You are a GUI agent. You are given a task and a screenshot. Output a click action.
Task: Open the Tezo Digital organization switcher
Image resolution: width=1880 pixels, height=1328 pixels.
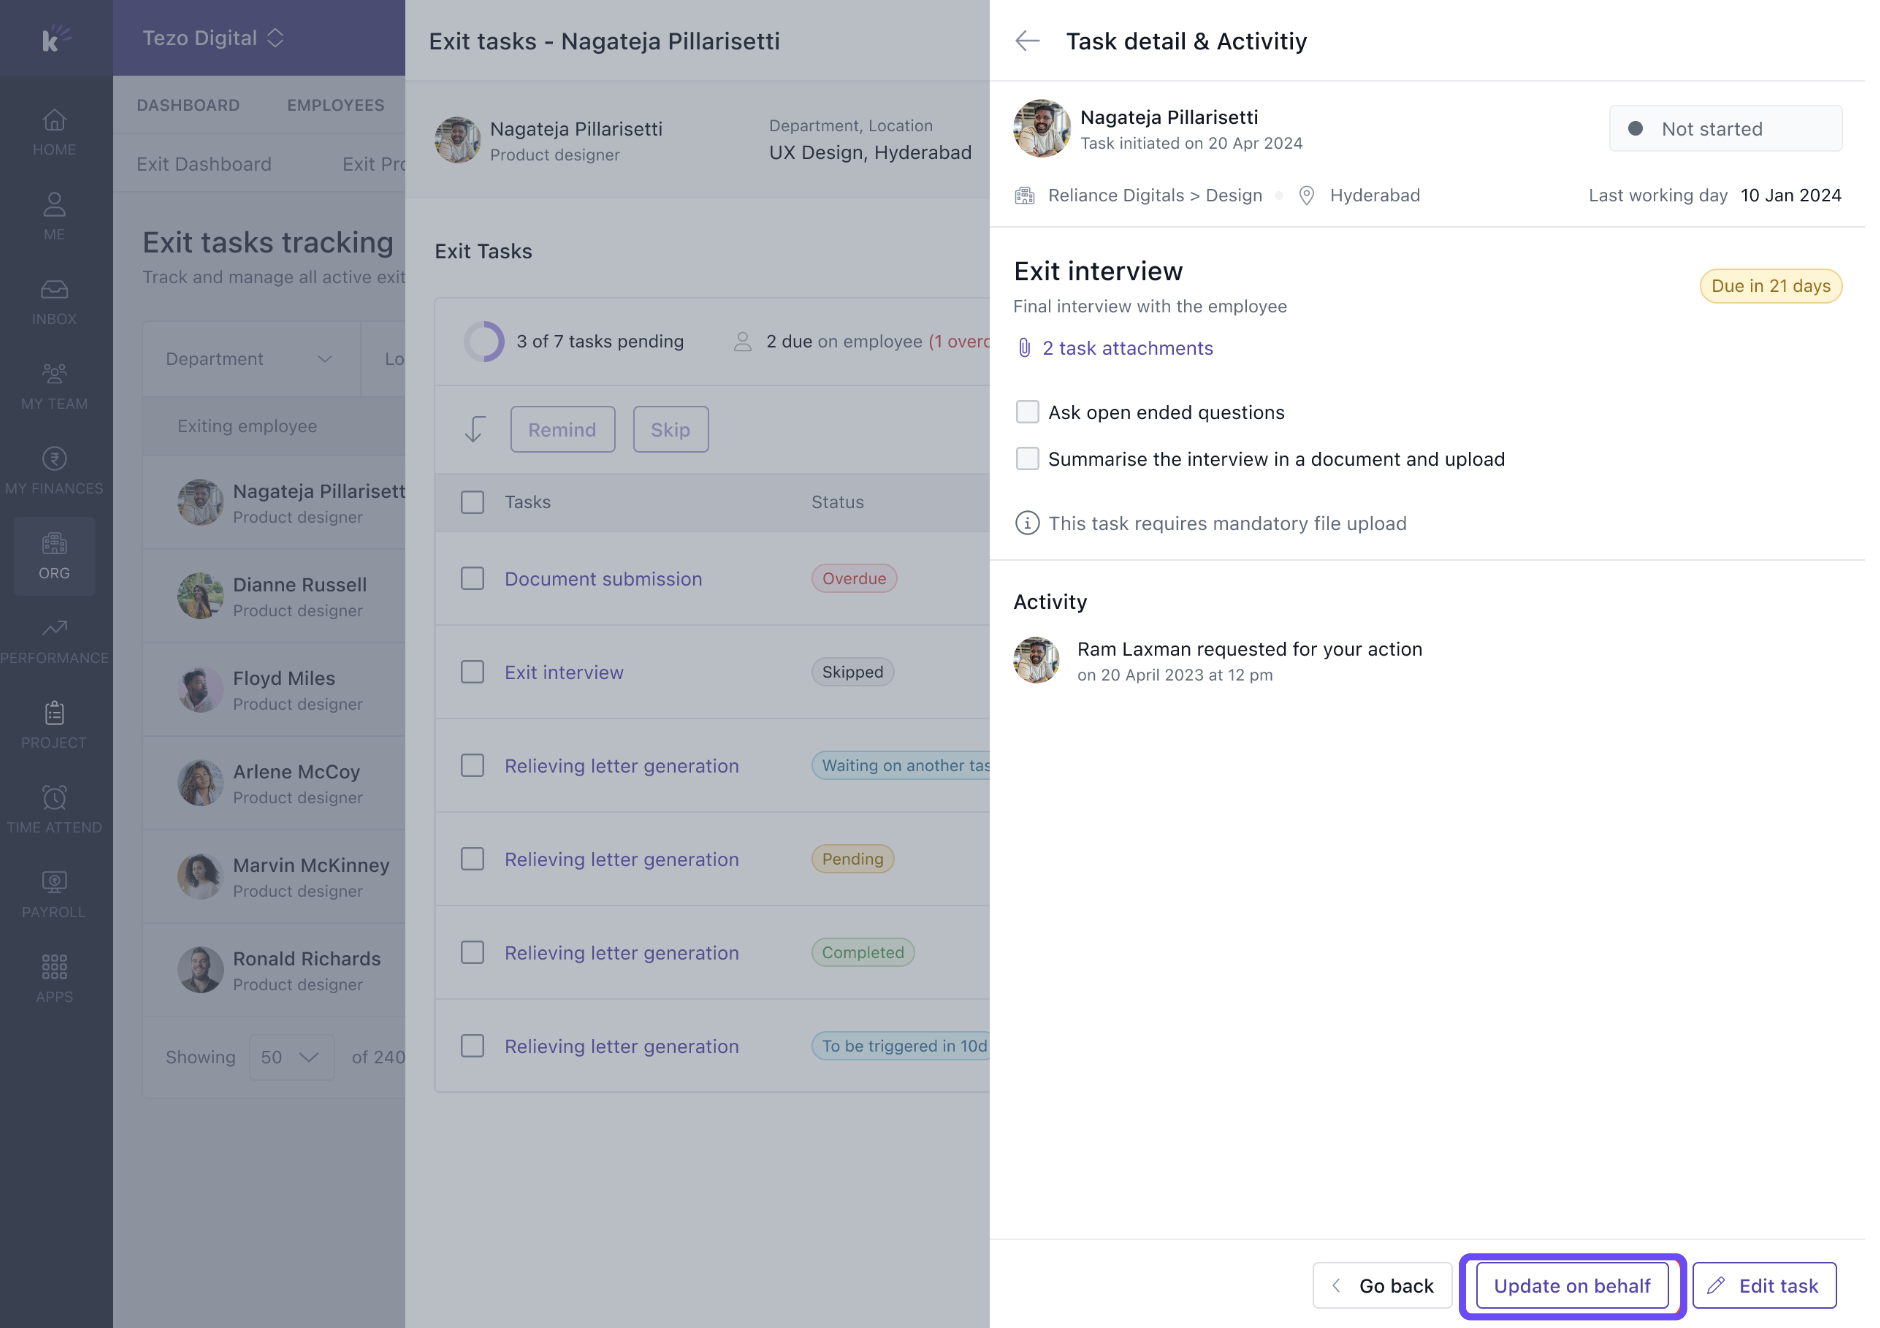click(213, 38)
